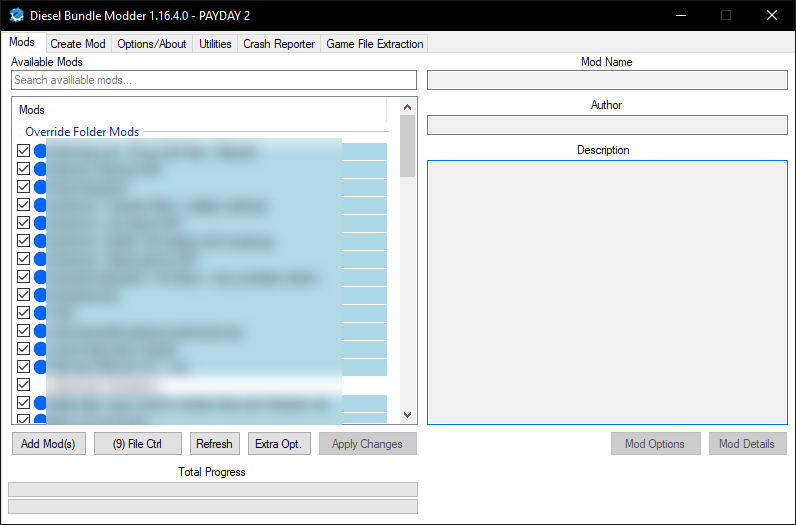Click the upper Total Progress bar
The image size is (796, 525).
[213, 489]
